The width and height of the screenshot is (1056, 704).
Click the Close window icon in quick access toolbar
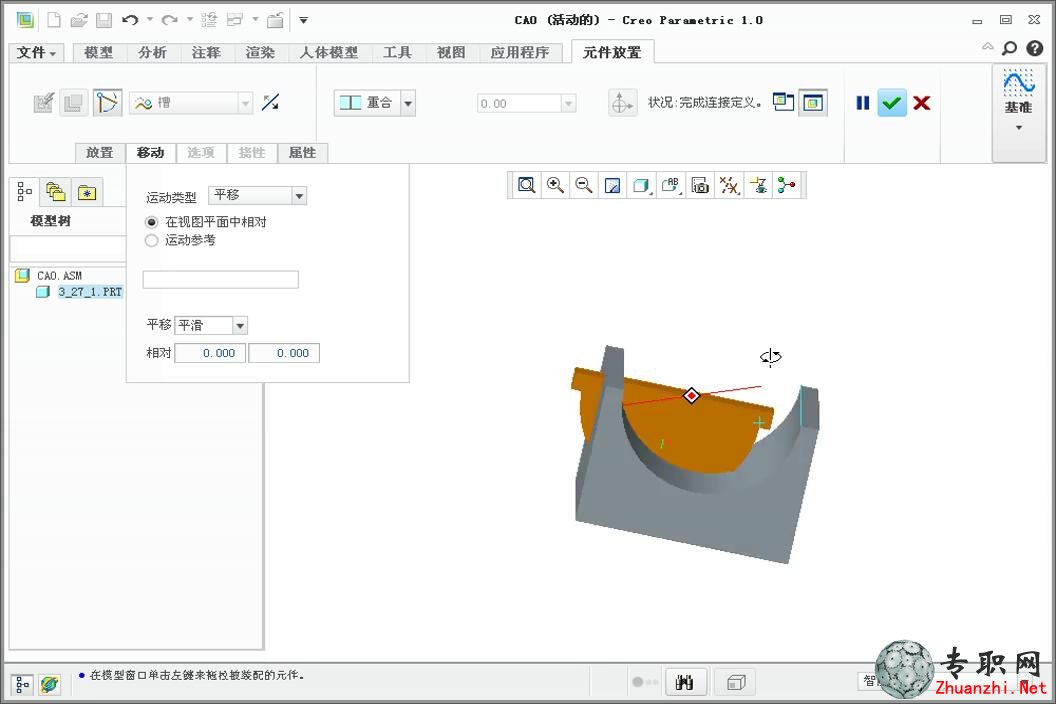click(x=275, y=20)
